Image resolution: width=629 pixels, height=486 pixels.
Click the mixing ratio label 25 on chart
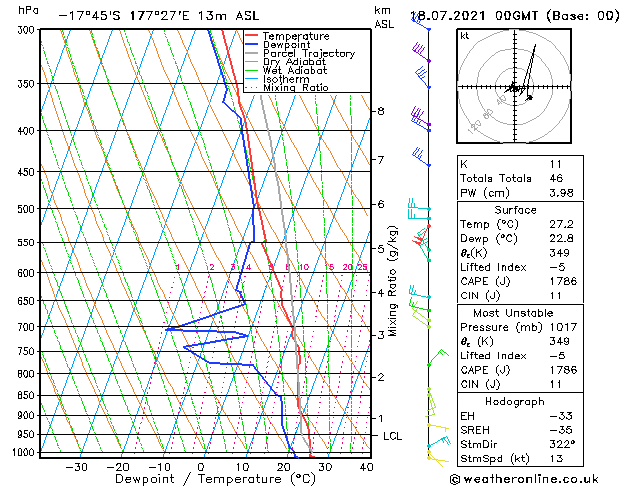pyautogui.click(x=362, y=267)
